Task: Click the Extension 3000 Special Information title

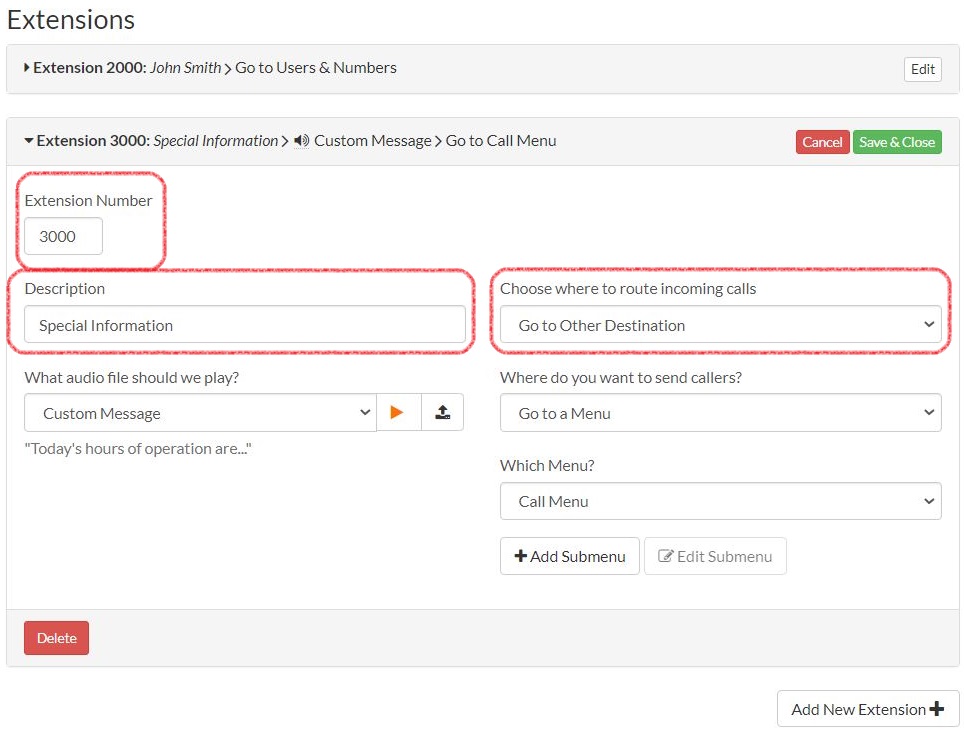Action: click(x=157, y=141)
